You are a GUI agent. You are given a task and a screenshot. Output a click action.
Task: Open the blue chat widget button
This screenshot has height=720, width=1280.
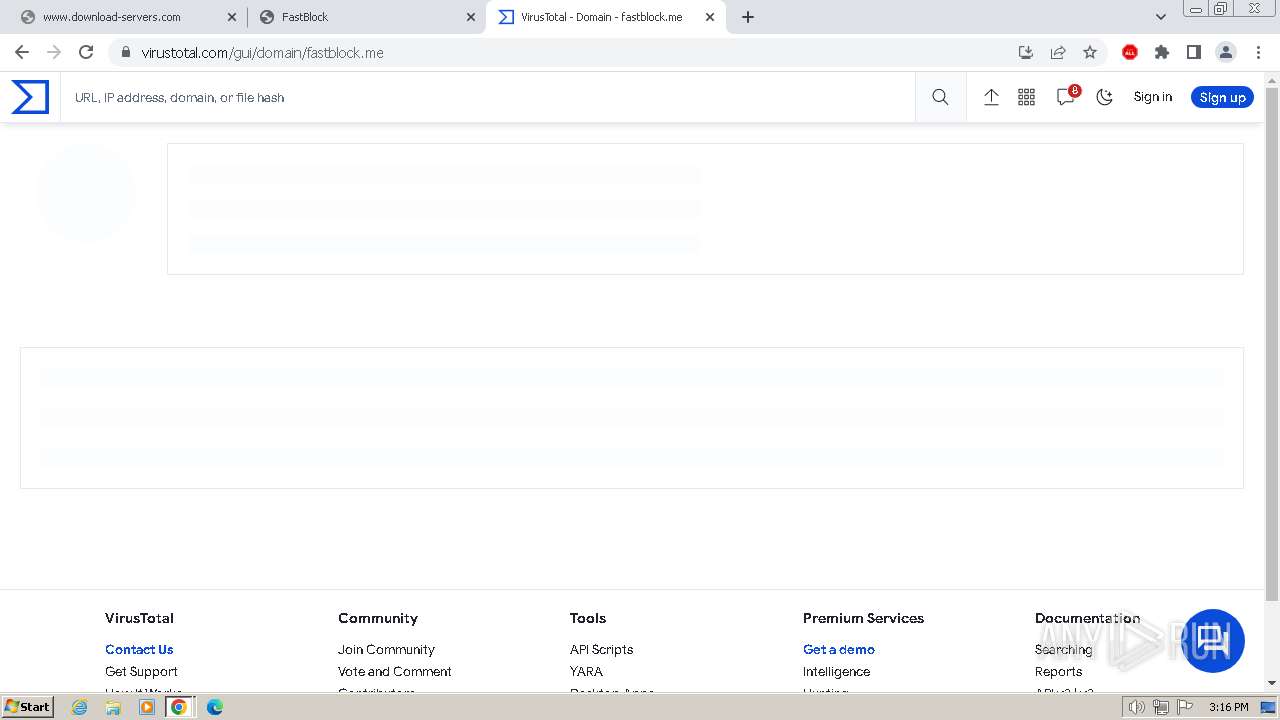pos(1212,641)
